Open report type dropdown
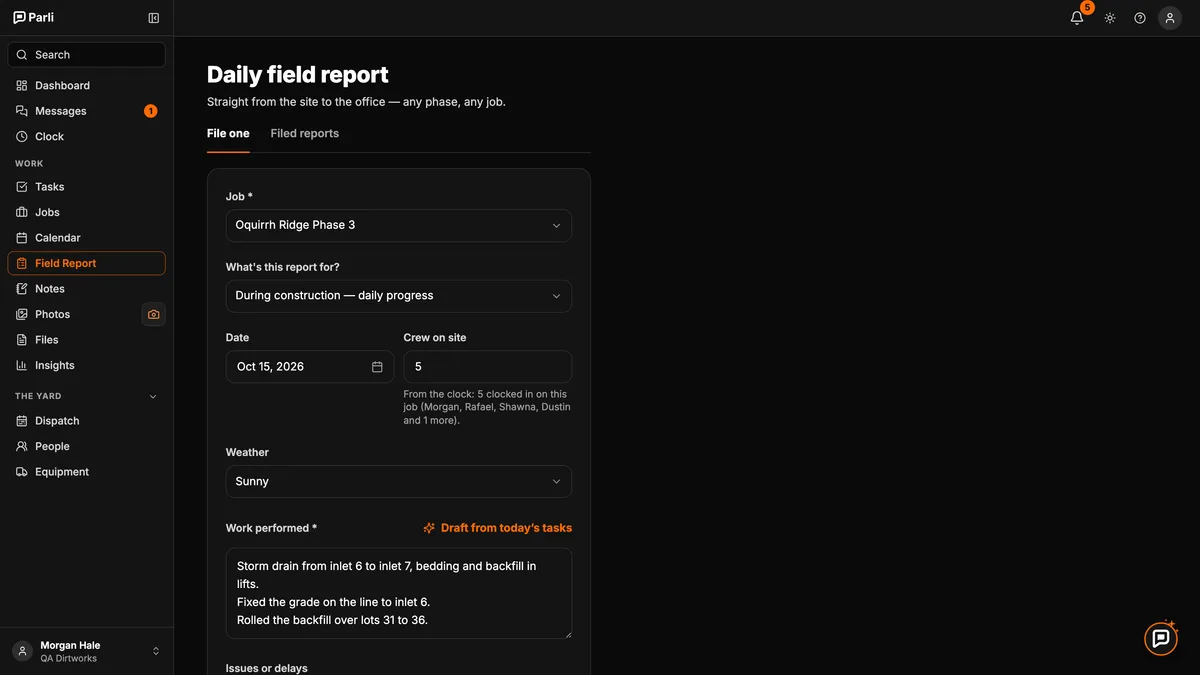Screen dimensions: 1200x675 click(399, 296)
